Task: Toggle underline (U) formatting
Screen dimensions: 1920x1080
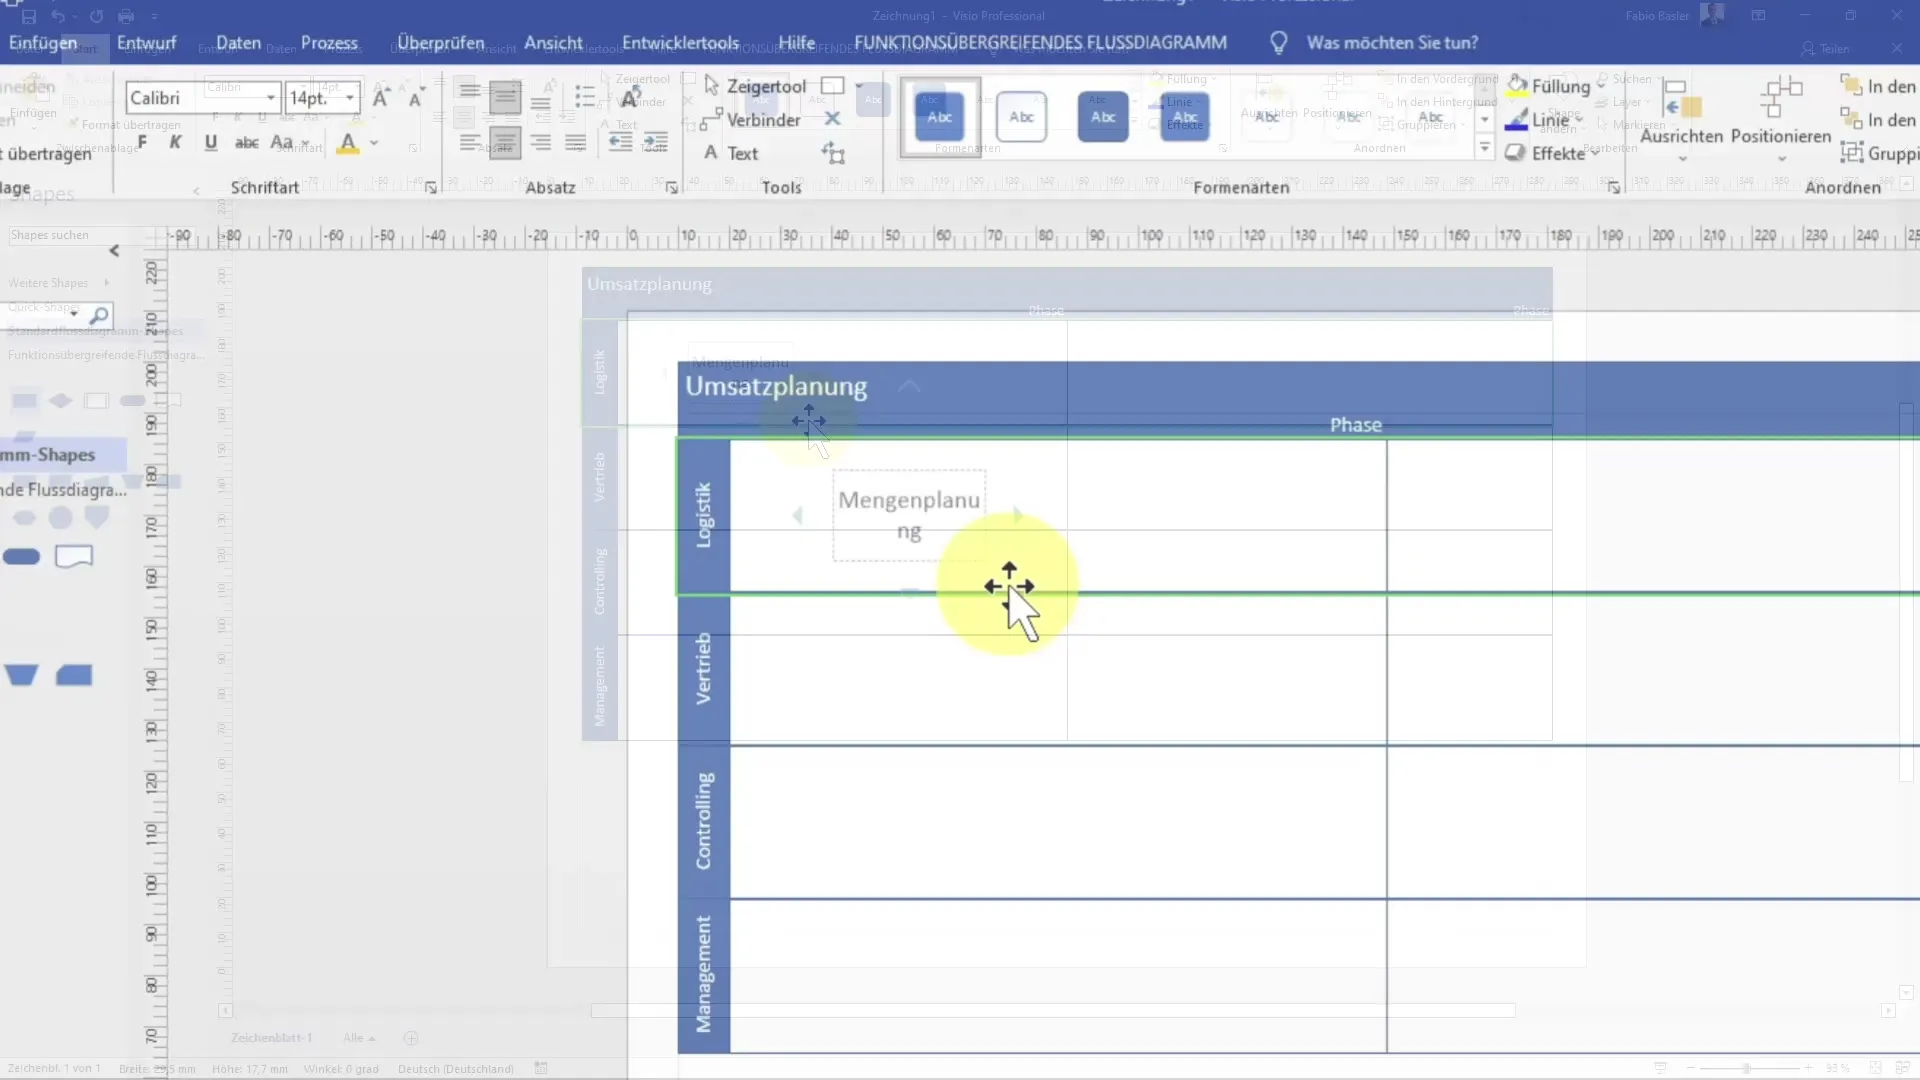Action: [211, 143]
